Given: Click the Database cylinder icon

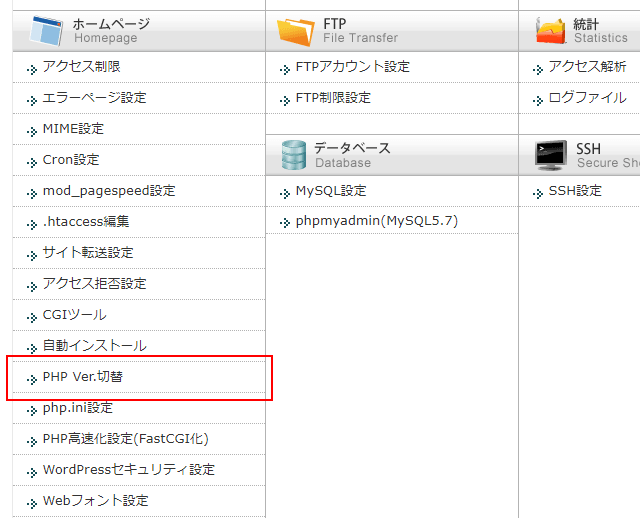Looking at the screenshot, I should [294, 155].
